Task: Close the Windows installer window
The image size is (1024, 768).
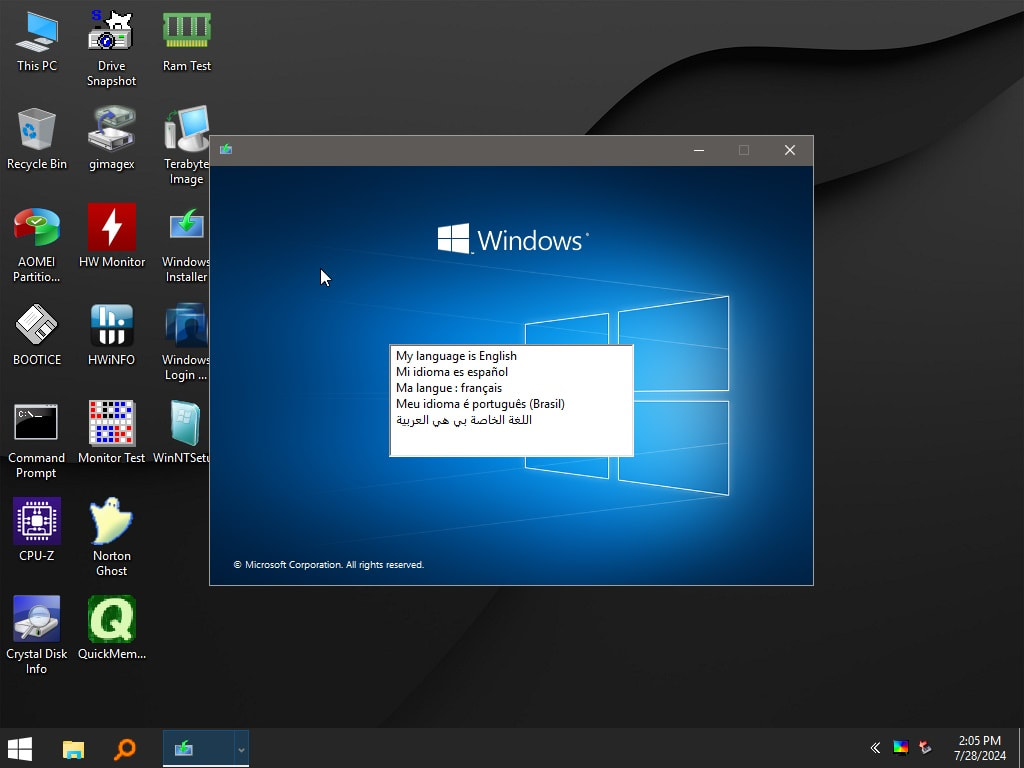Action: click(x=790, y=150)
